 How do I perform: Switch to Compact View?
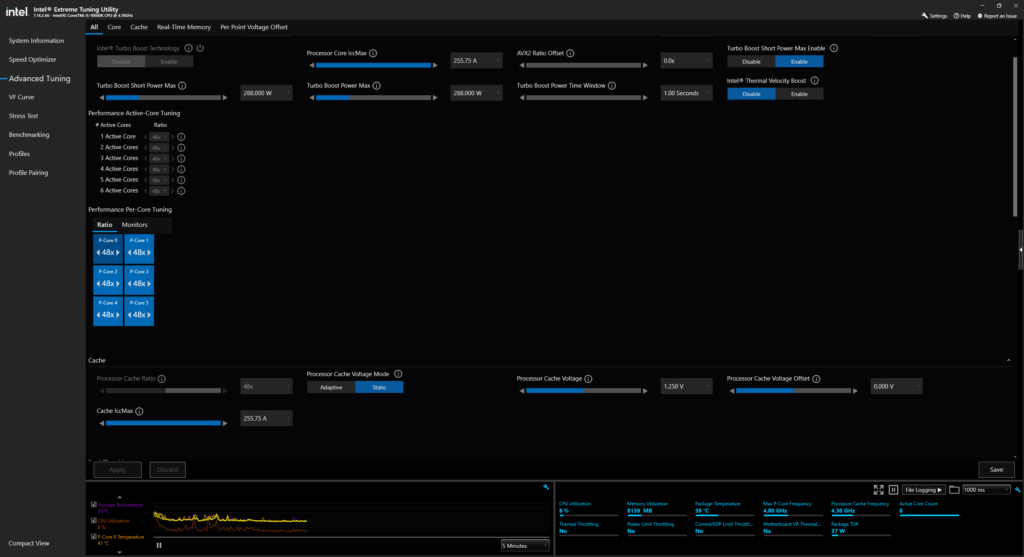coord(29,543)
